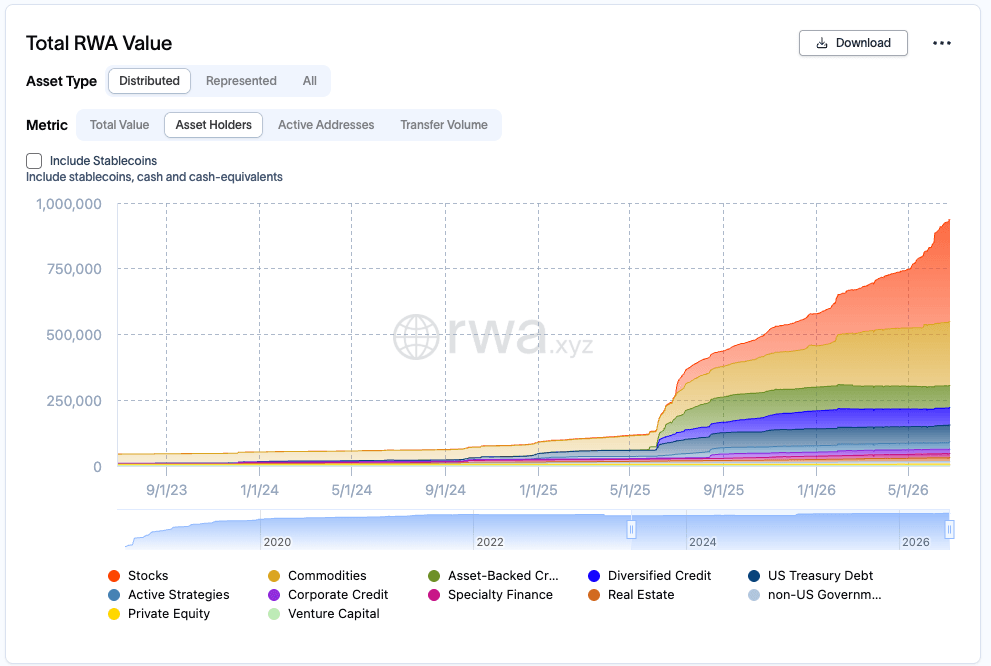The width and height of the screenshot is (991, 666).
Task: Click the Download button
Action: 853,43
